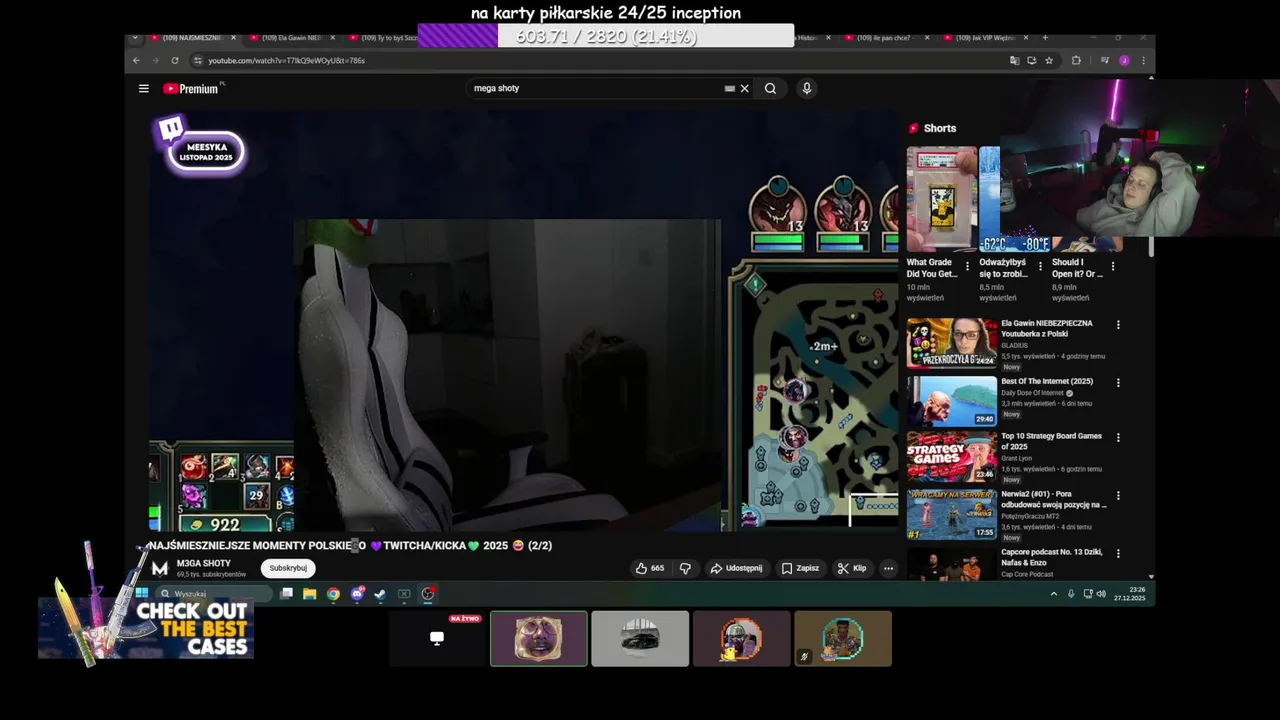Open options menu for Ela Gawin video

[x=1118, y=325]
